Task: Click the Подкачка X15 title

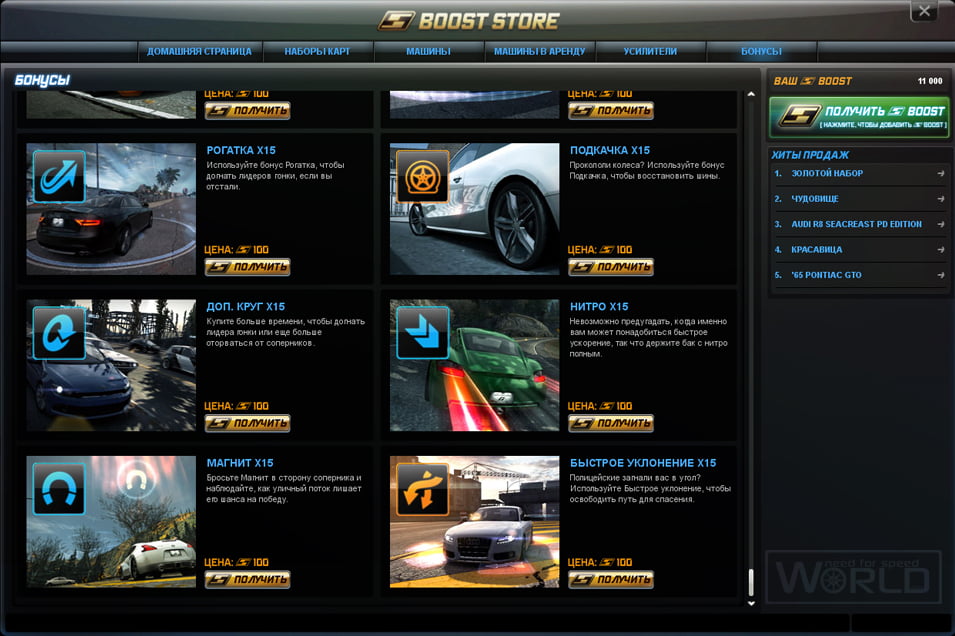Action: point(610,150)
